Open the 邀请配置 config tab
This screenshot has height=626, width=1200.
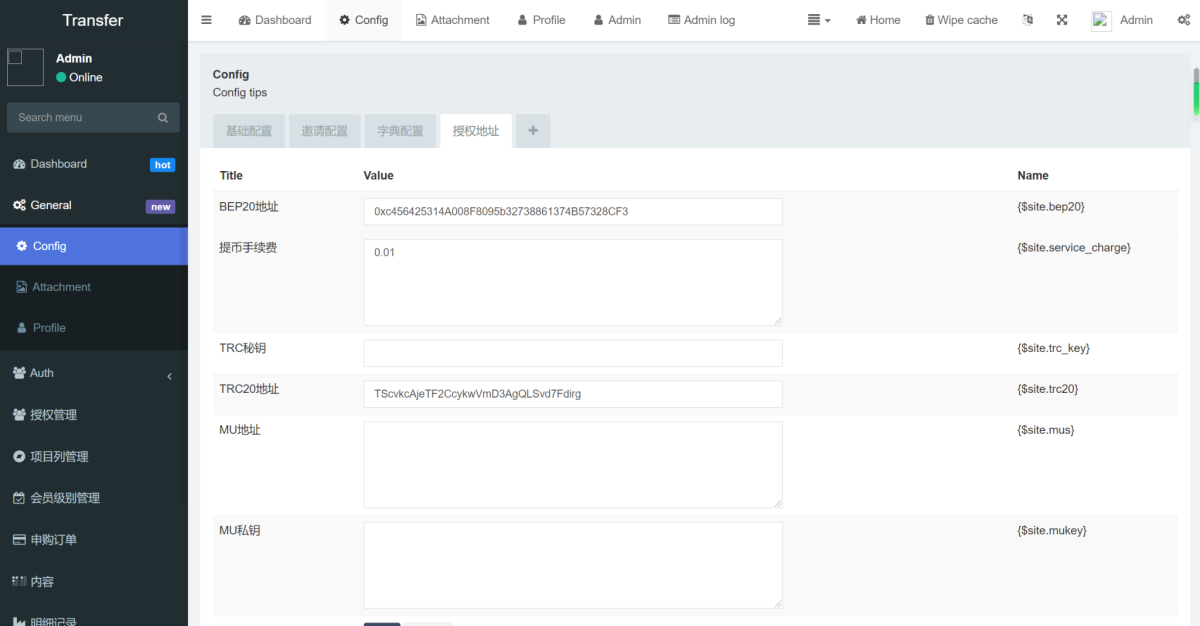pyautogui.click(x=325, y=131)
